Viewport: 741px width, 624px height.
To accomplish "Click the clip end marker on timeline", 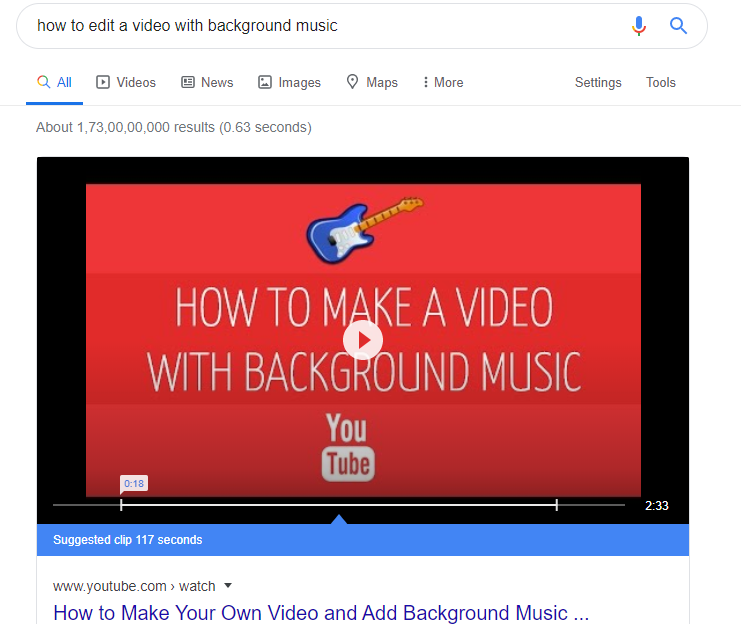I will (x=557, y=505).
